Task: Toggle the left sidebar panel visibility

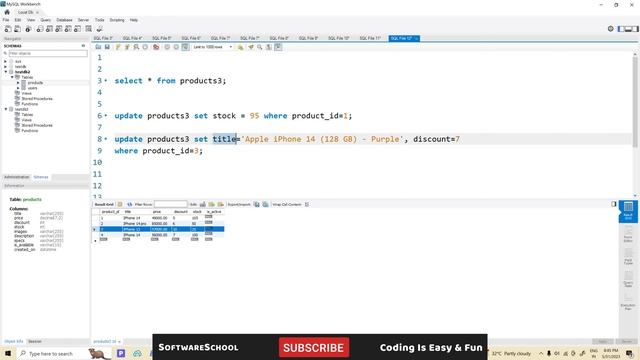Action: (621, 29)
